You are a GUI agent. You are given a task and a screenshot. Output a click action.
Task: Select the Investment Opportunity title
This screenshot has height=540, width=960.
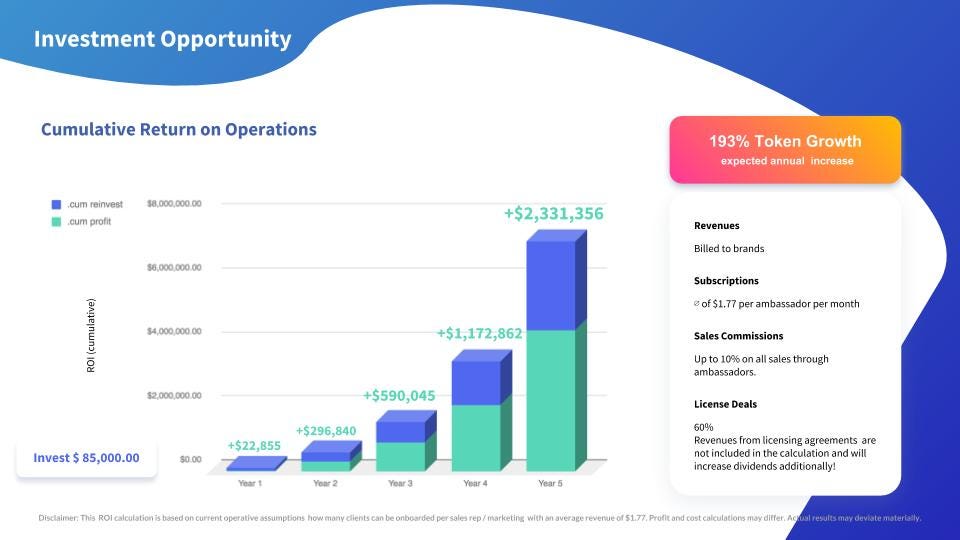pos(162,39)
